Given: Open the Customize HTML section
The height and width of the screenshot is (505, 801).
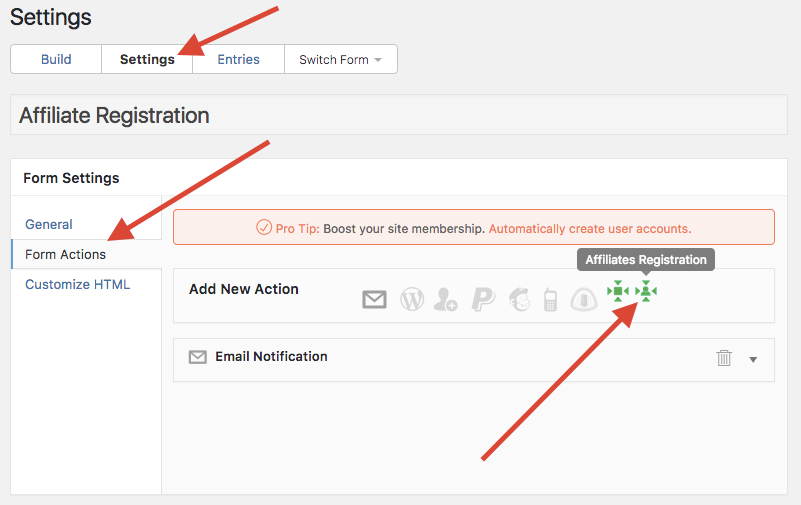Looking at the screenshot, I should click(78, 284).
